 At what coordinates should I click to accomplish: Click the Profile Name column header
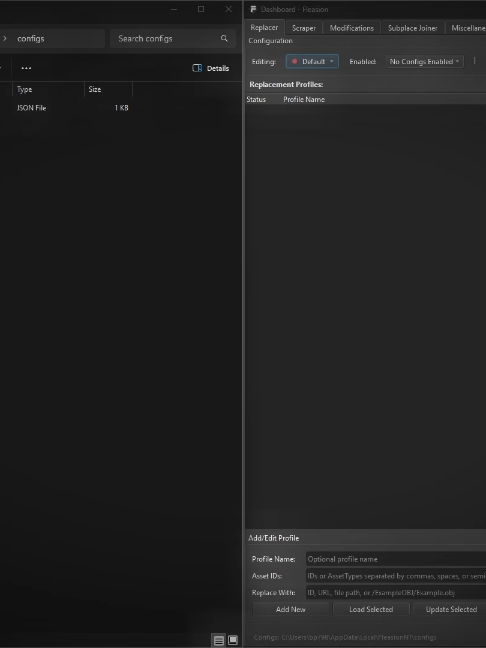[x=304, y=99]
